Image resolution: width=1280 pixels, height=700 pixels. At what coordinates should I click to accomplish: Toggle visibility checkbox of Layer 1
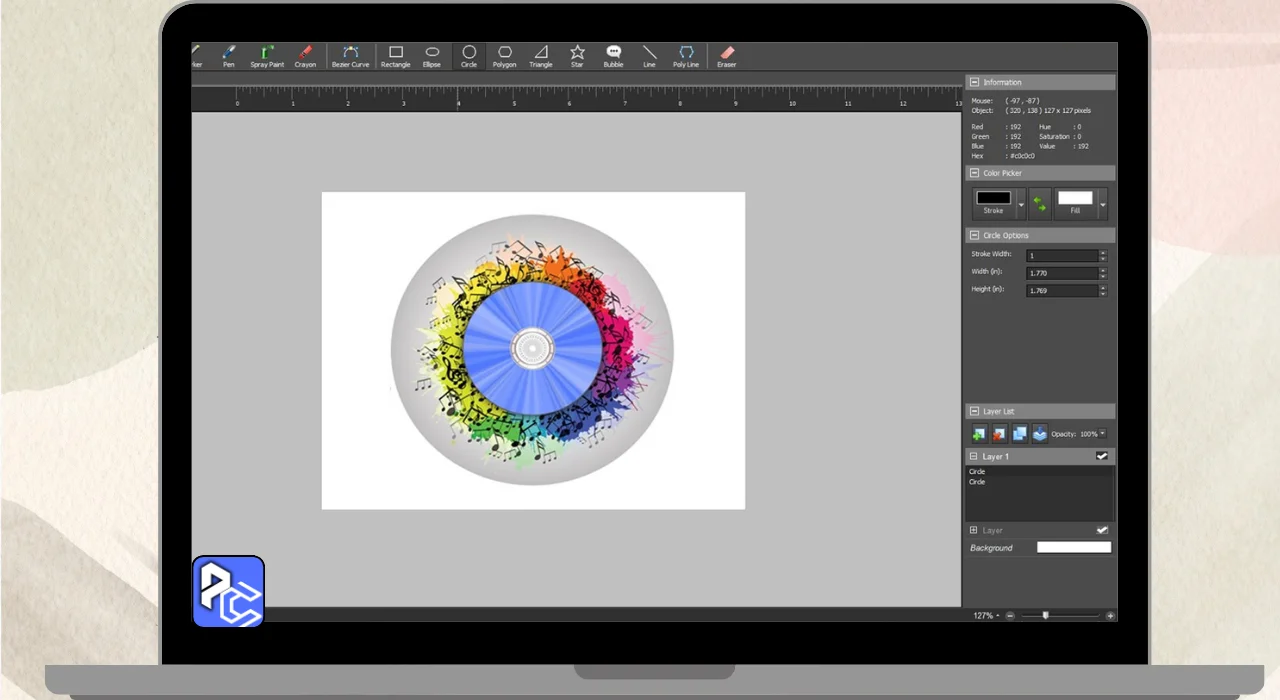tap(1102, 456)
